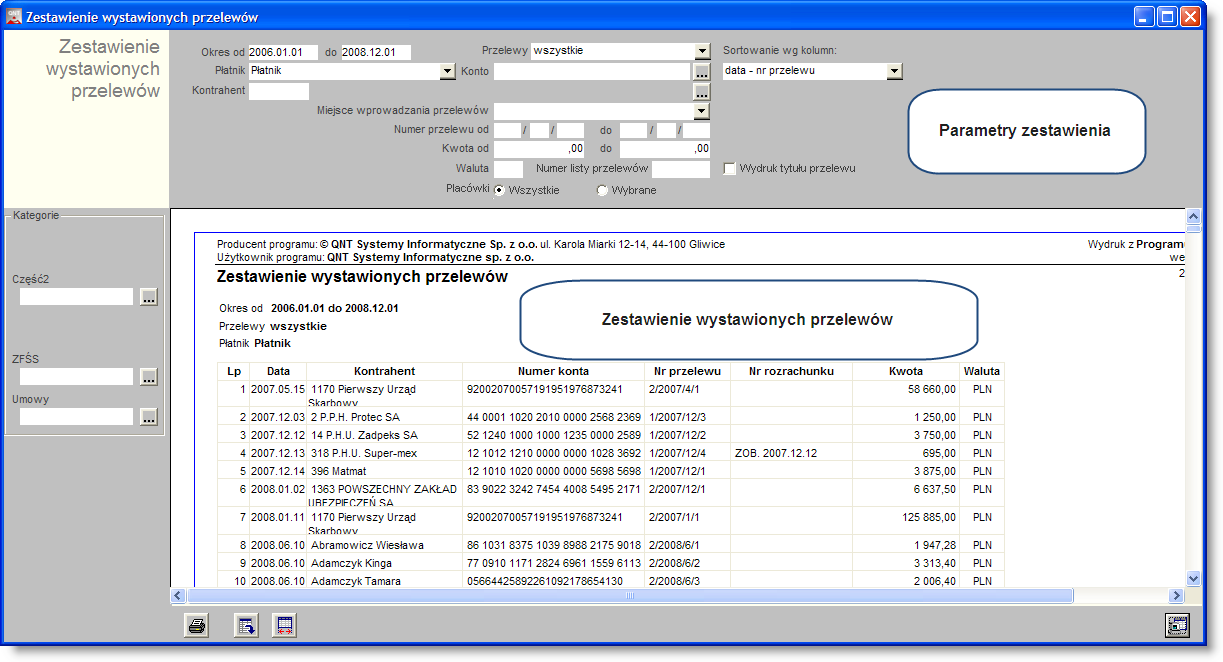Image resolution: width=1223 pixels, height=662 pixels.
Task: Click the ellipsis button next to Umowy
Action: pos(149,417)
